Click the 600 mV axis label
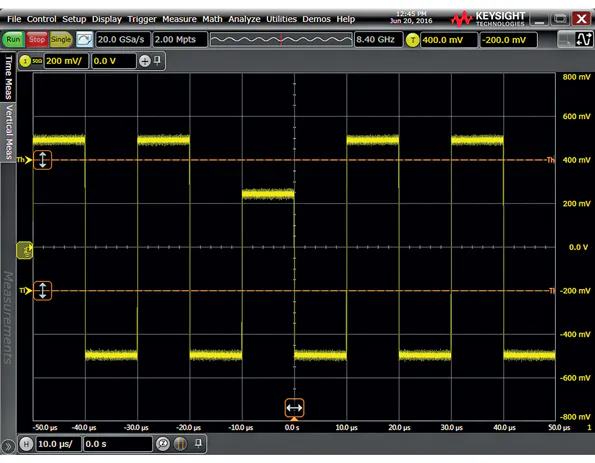The height and width of the screenshot is (463, 595). coord(576,117)
